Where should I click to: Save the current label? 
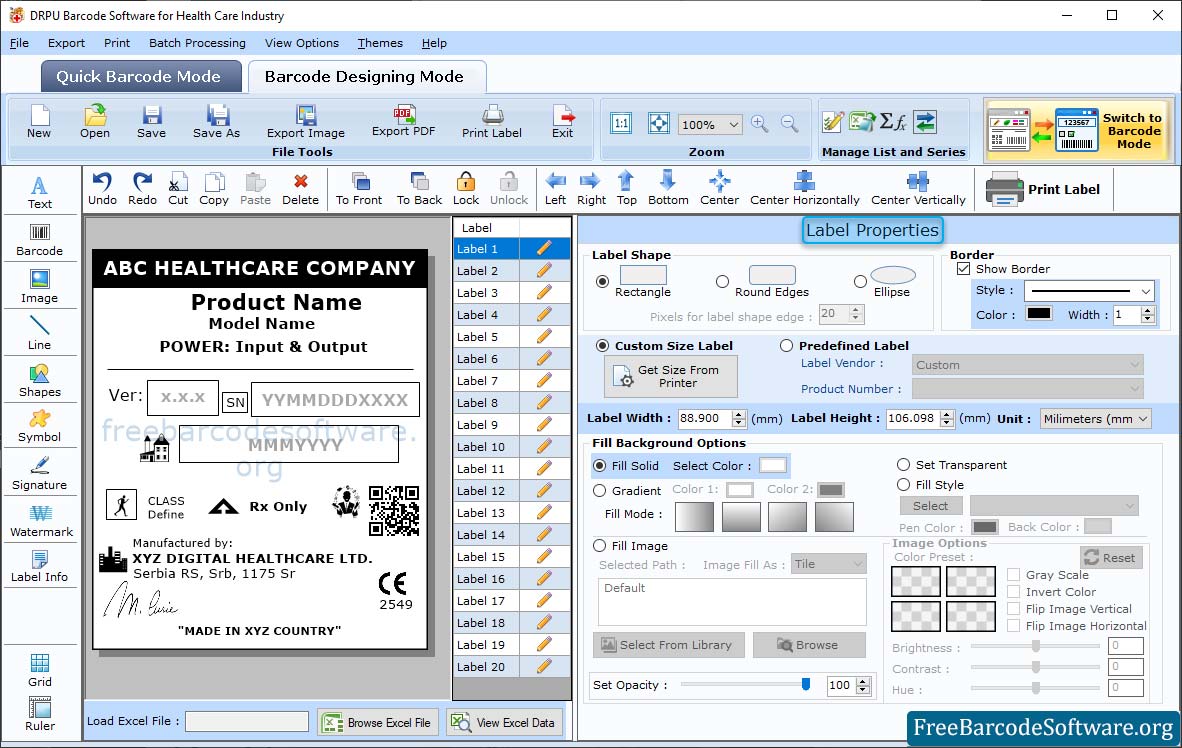click(x=152, y=122)
